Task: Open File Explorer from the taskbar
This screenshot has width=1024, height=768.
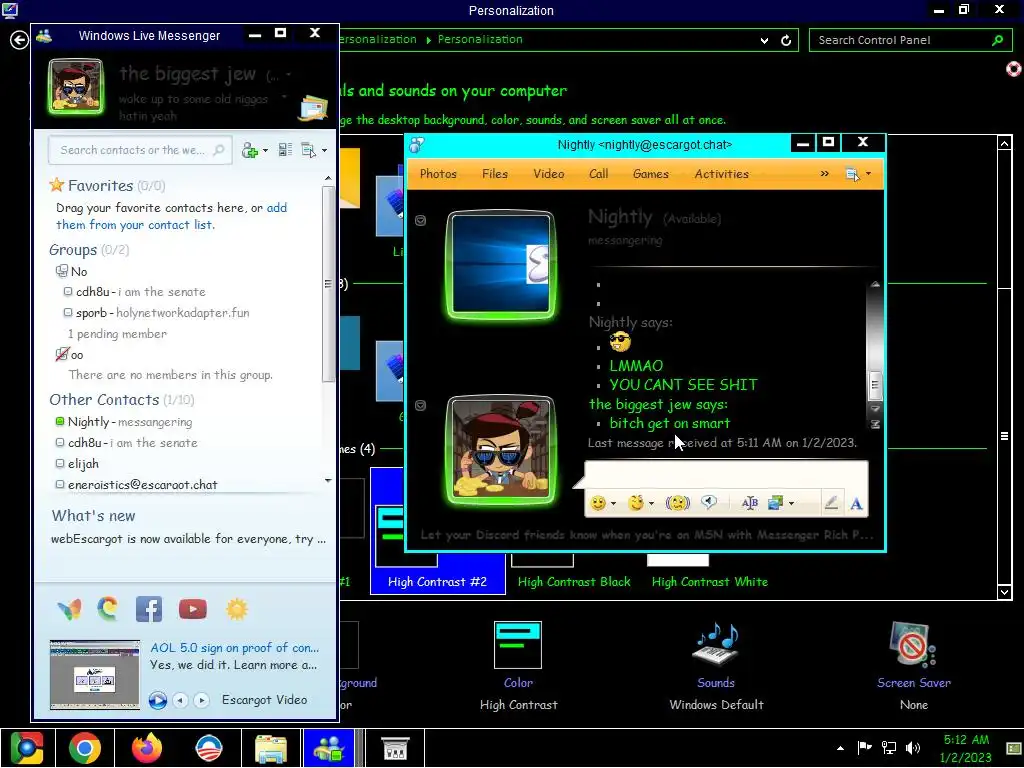Action: pyautogui.click(x=271, y=748)
